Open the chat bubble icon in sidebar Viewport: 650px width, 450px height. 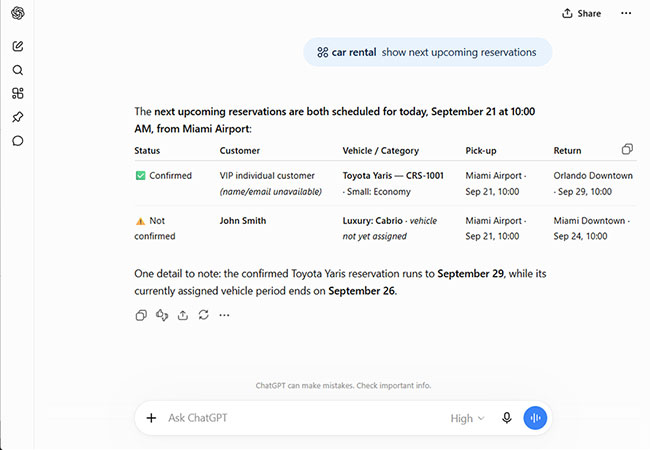(x=18, y=141)
